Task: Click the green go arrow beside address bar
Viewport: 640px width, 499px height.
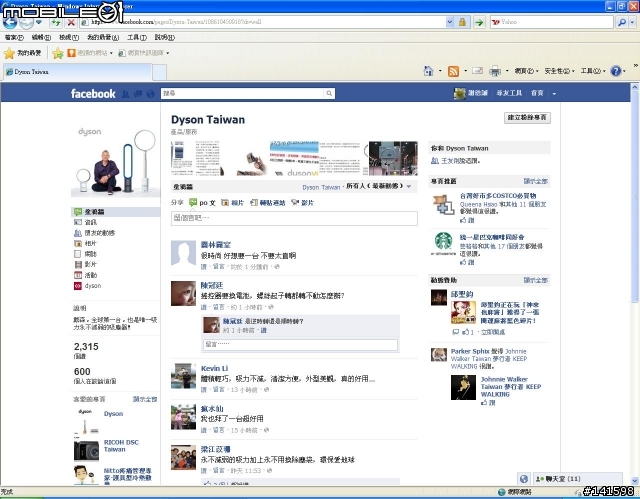Action: point(479,22)
